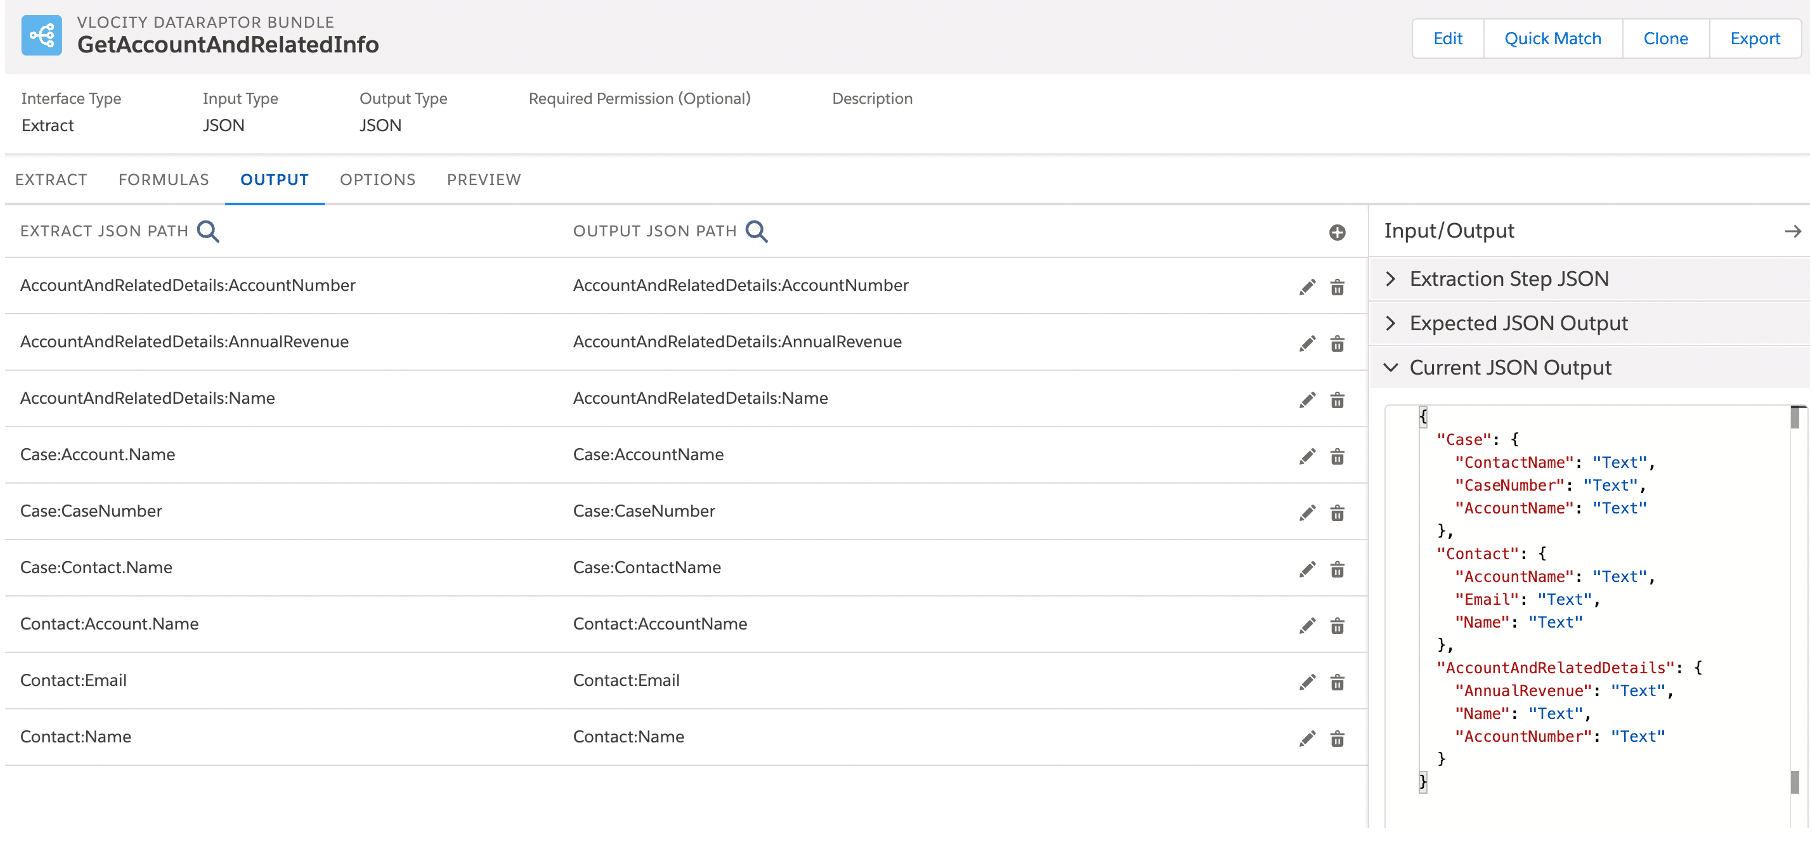Screen dimensions: 1812x848
Task: Edit the AnnualRevenue mapping row
Action: [x=1307, y=344]
